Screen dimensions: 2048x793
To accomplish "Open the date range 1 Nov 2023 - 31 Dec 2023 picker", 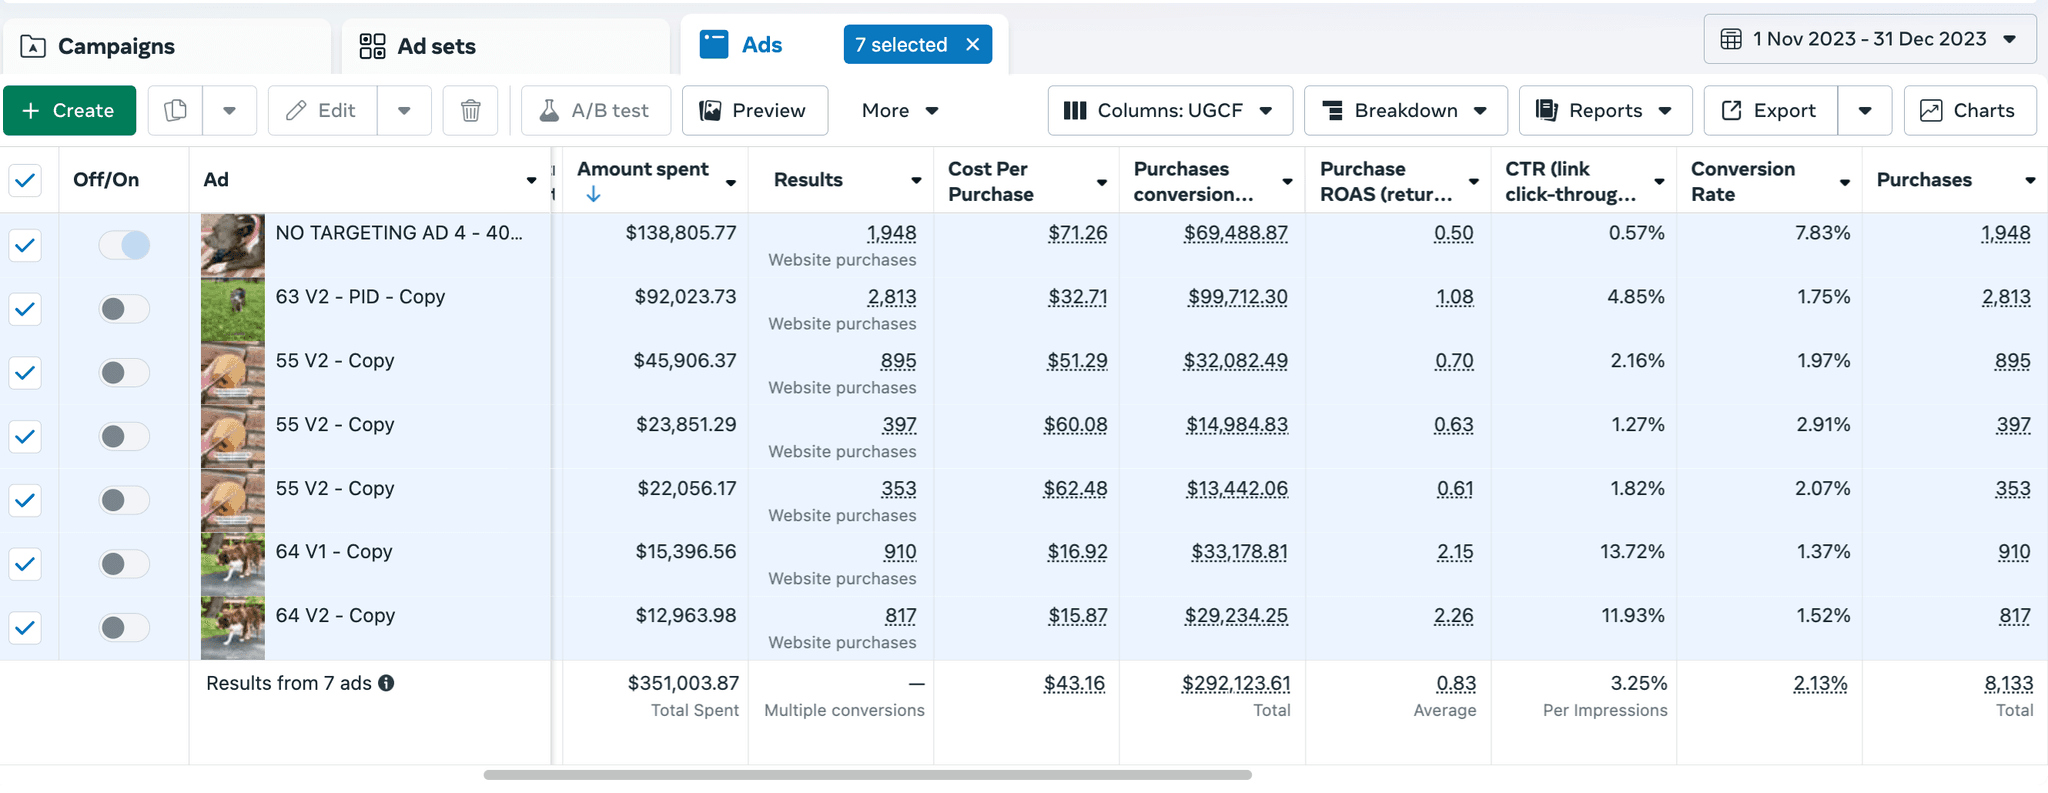I will tap(1870, 39).
